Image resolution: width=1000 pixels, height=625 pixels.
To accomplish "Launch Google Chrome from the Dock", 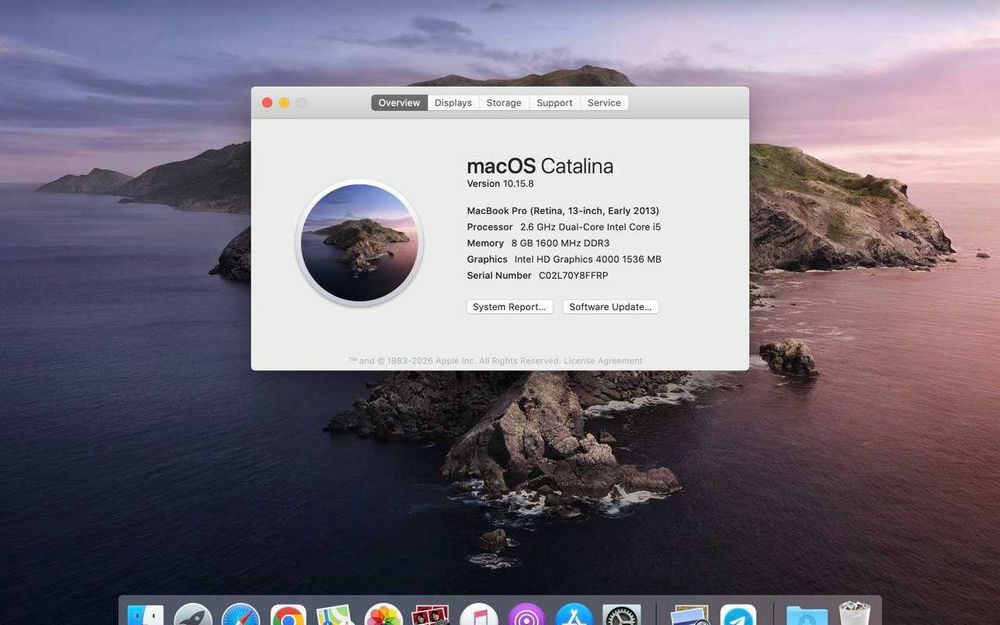I will coord(288,615).
